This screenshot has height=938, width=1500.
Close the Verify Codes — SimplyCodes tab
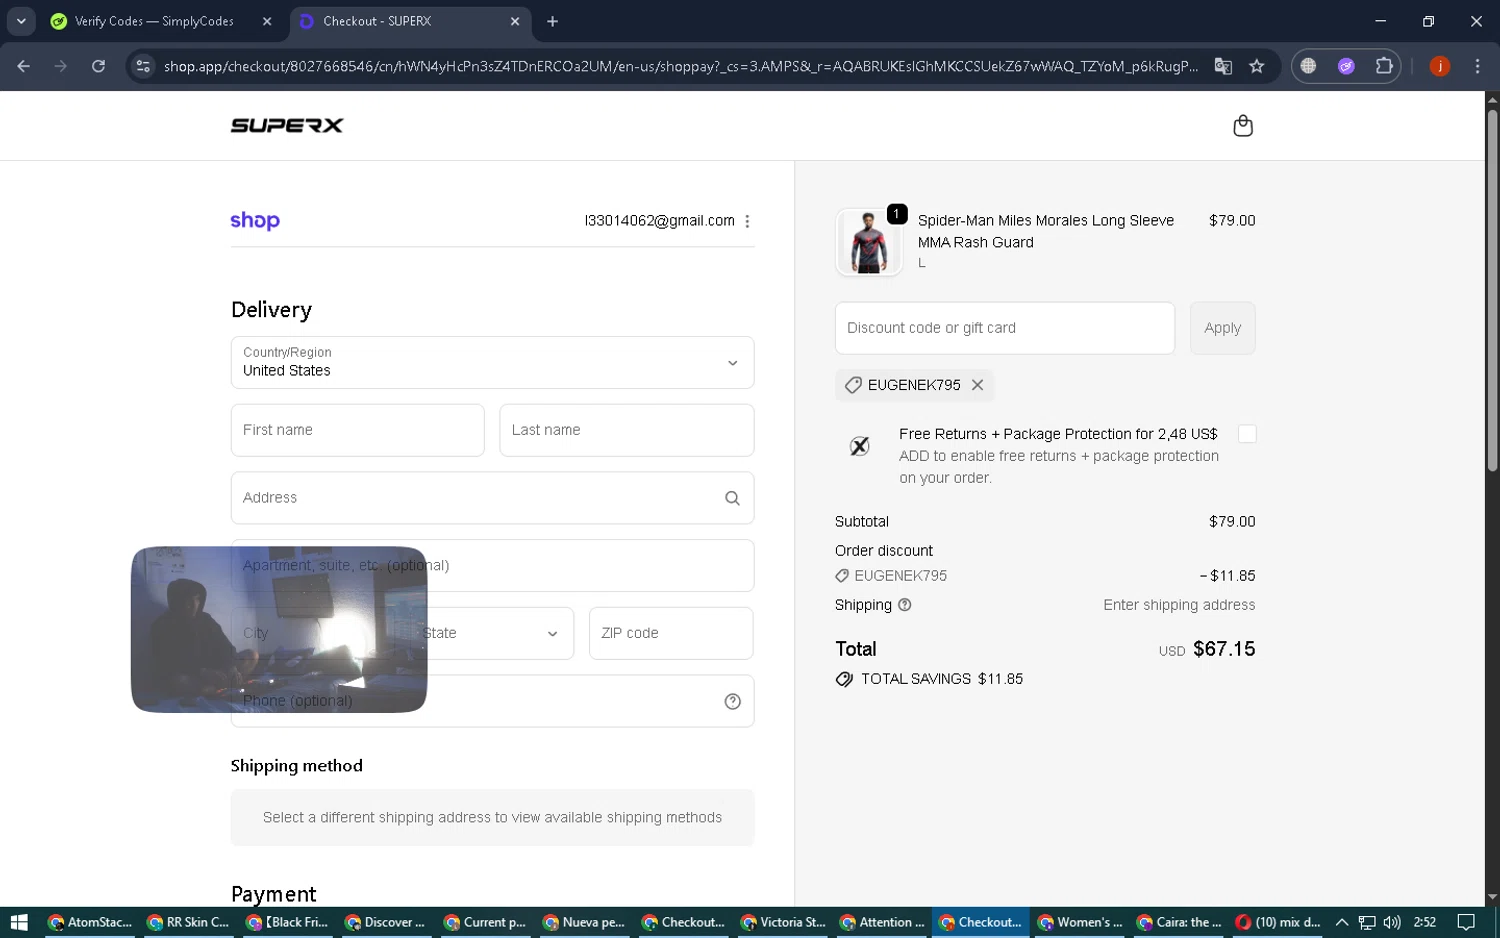click(267, 21)
